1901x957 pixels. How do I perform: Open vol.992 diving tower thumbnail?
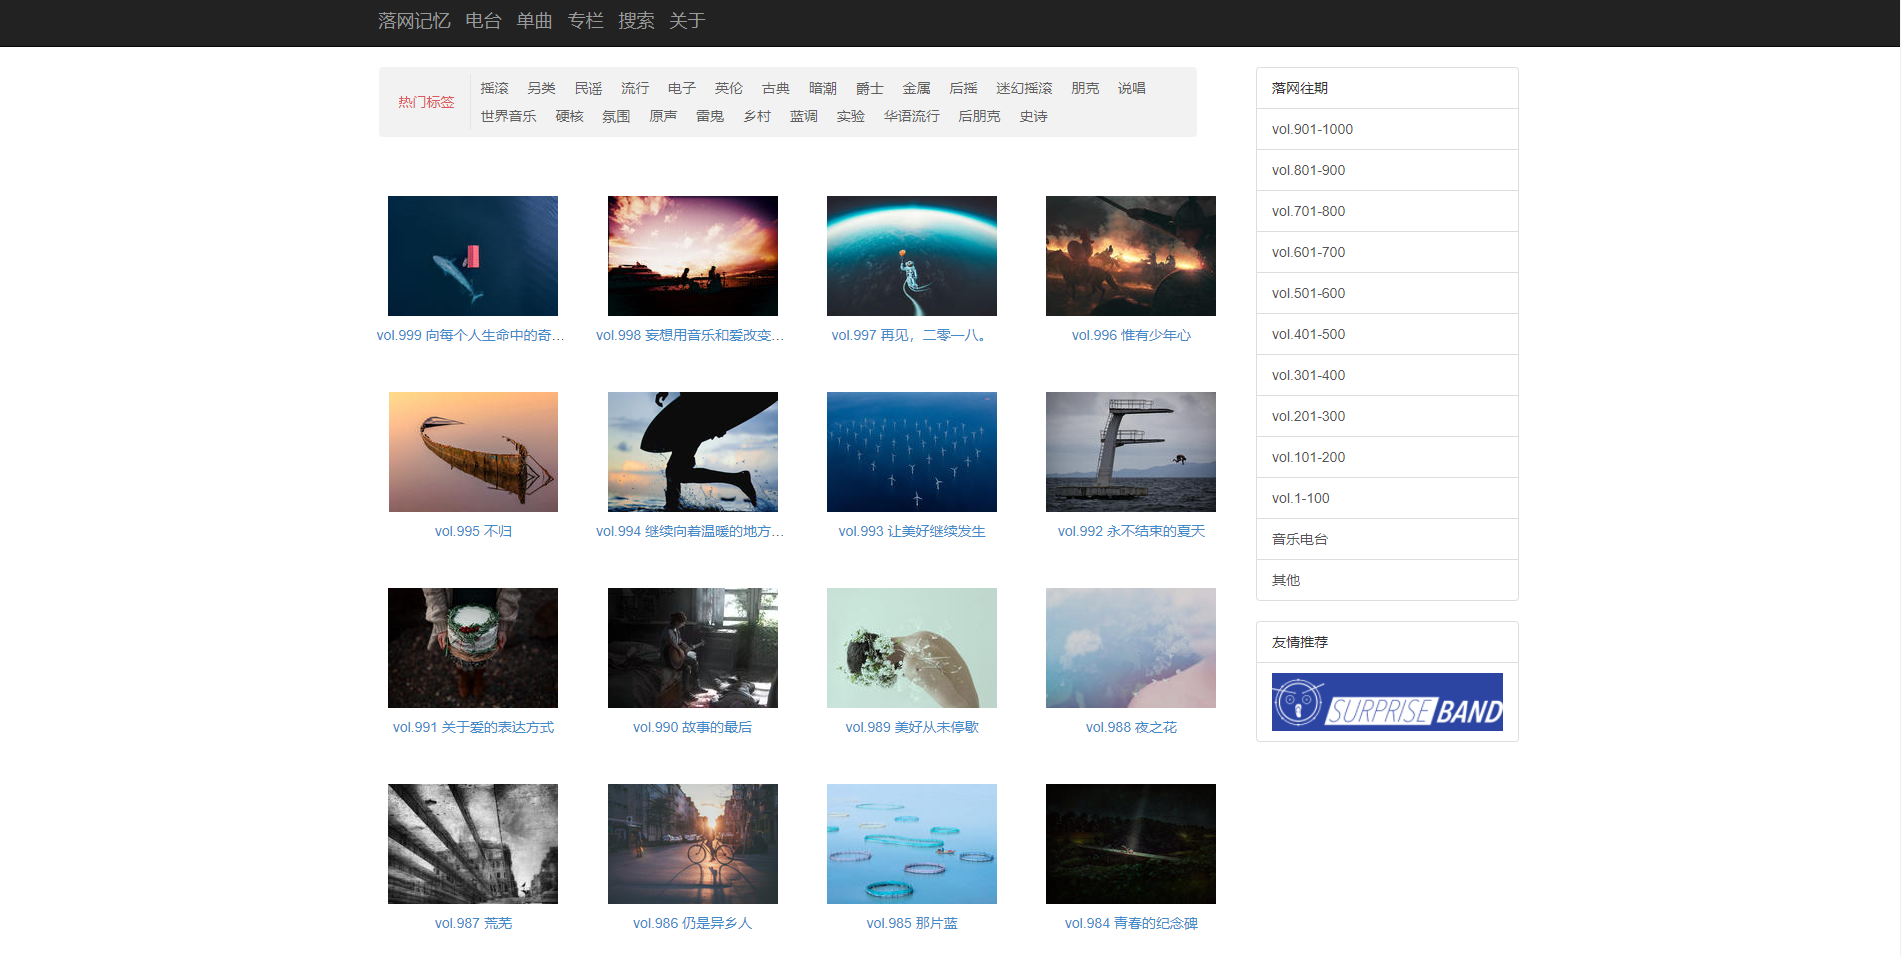coord(1131,452)
